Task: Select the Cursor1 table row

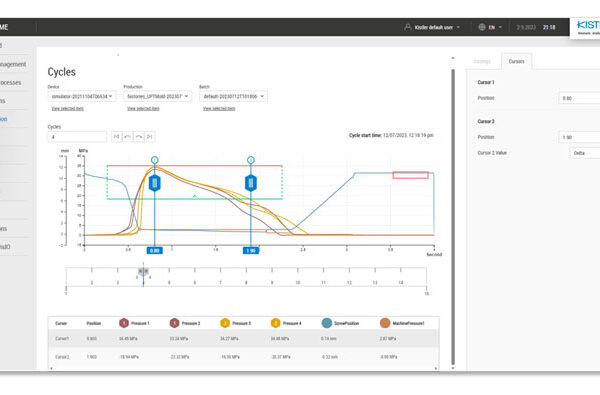Action: (x=243, y=338)
